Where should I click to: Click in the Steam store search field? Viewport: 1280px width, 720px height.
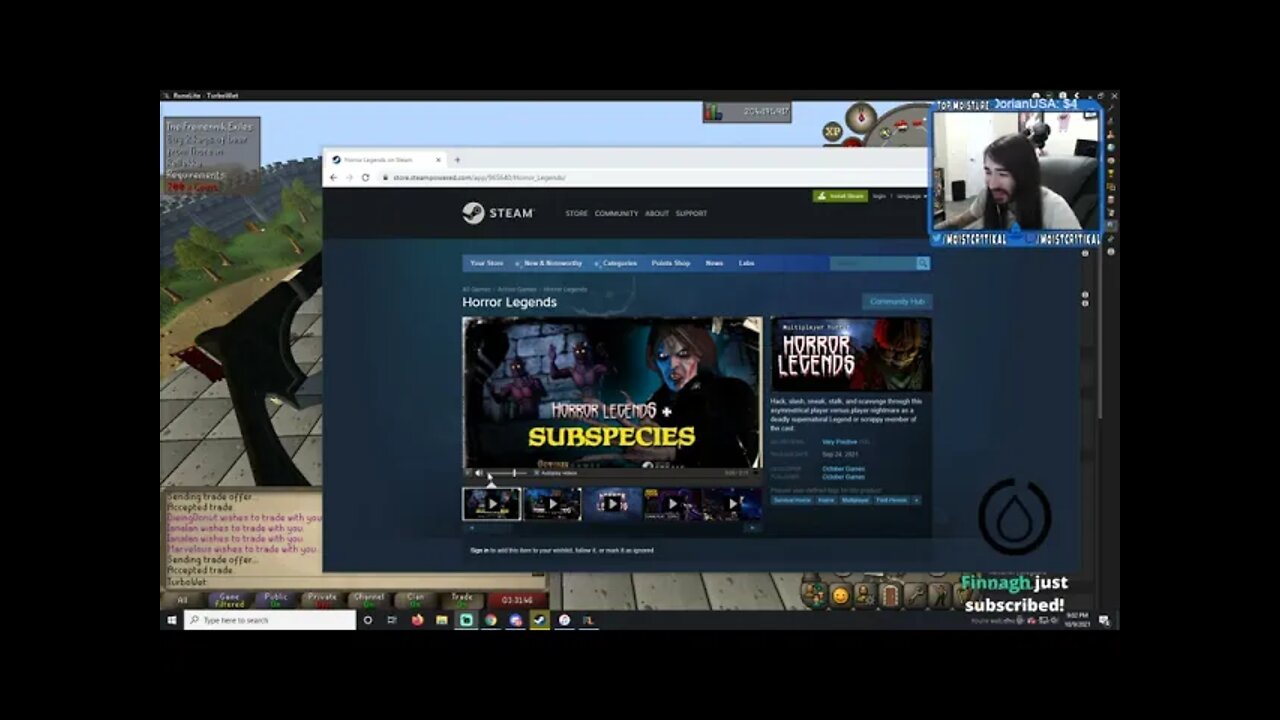point(872,263)
